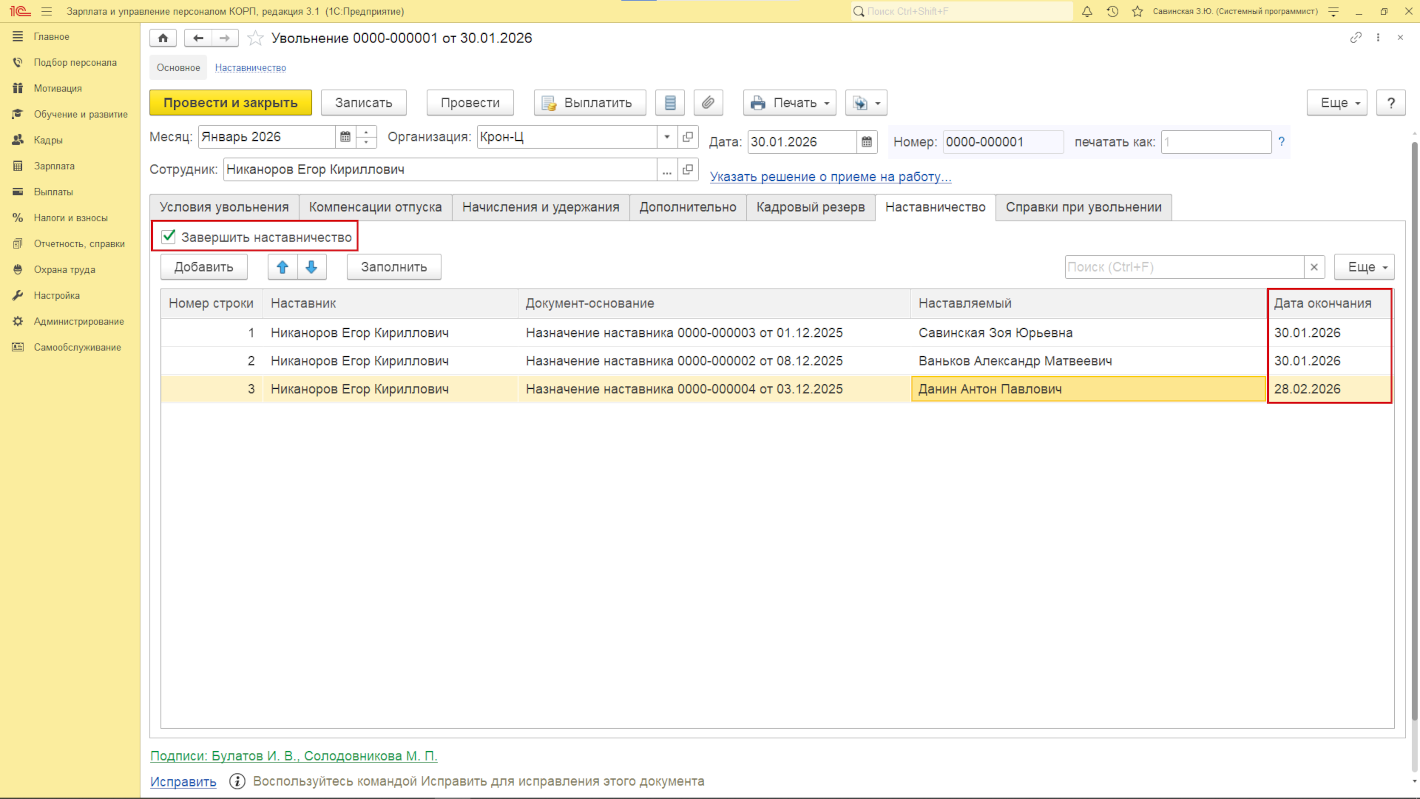Open calendar picker for Дата field
This screenshot has height=799, width=1420.
click(867, 142)
